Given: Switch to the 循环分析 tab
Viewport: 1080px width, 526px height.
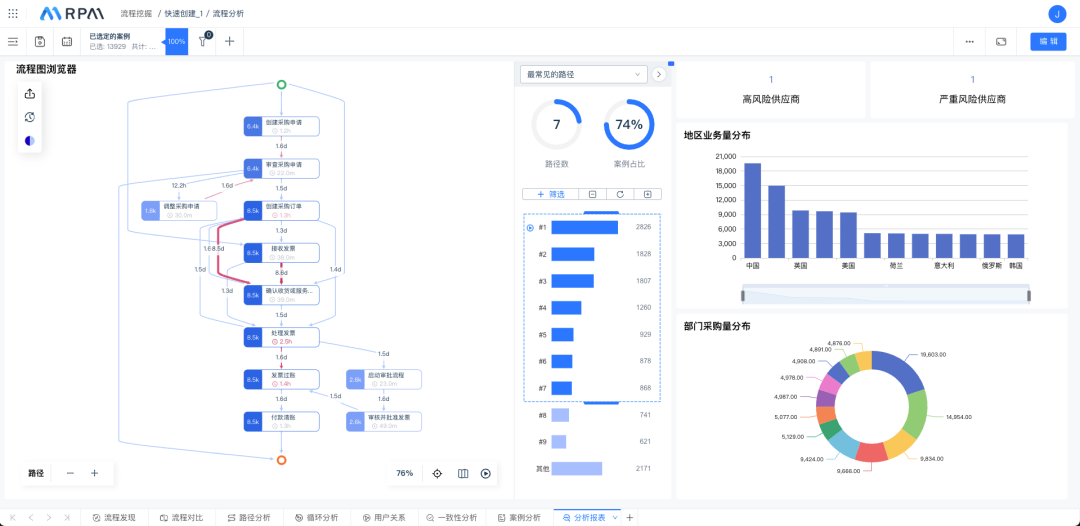Looking at the screenshot, I should (x=317, y=517).
